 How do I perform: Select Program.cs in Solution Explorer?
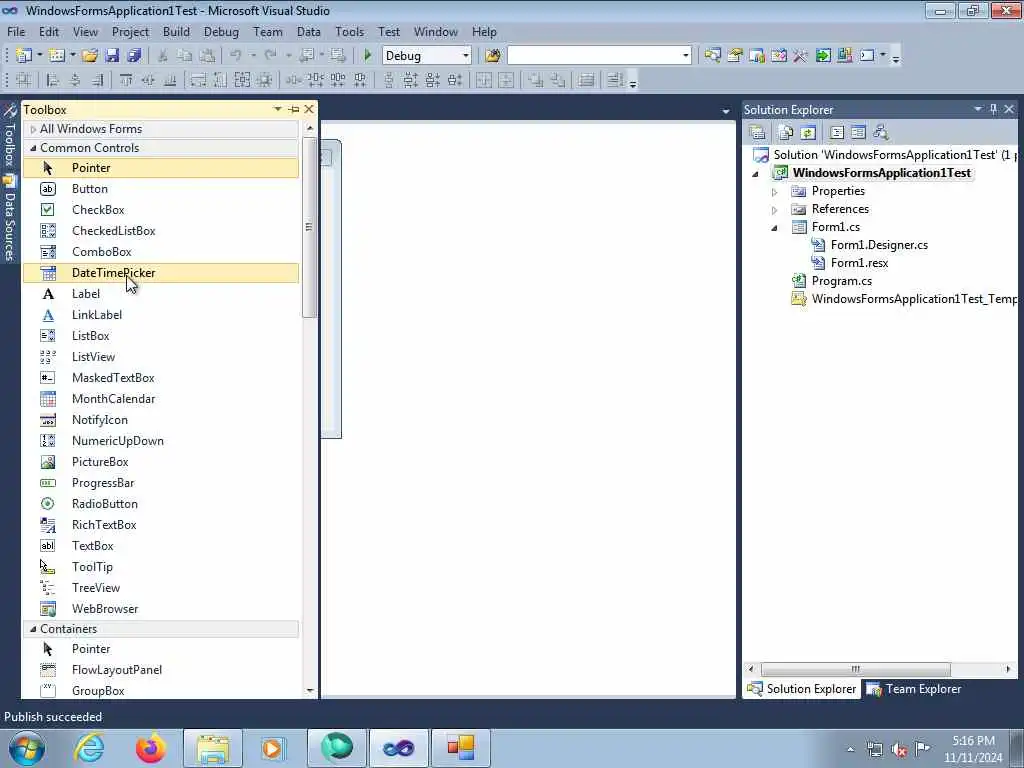click(x=842, y=281)
